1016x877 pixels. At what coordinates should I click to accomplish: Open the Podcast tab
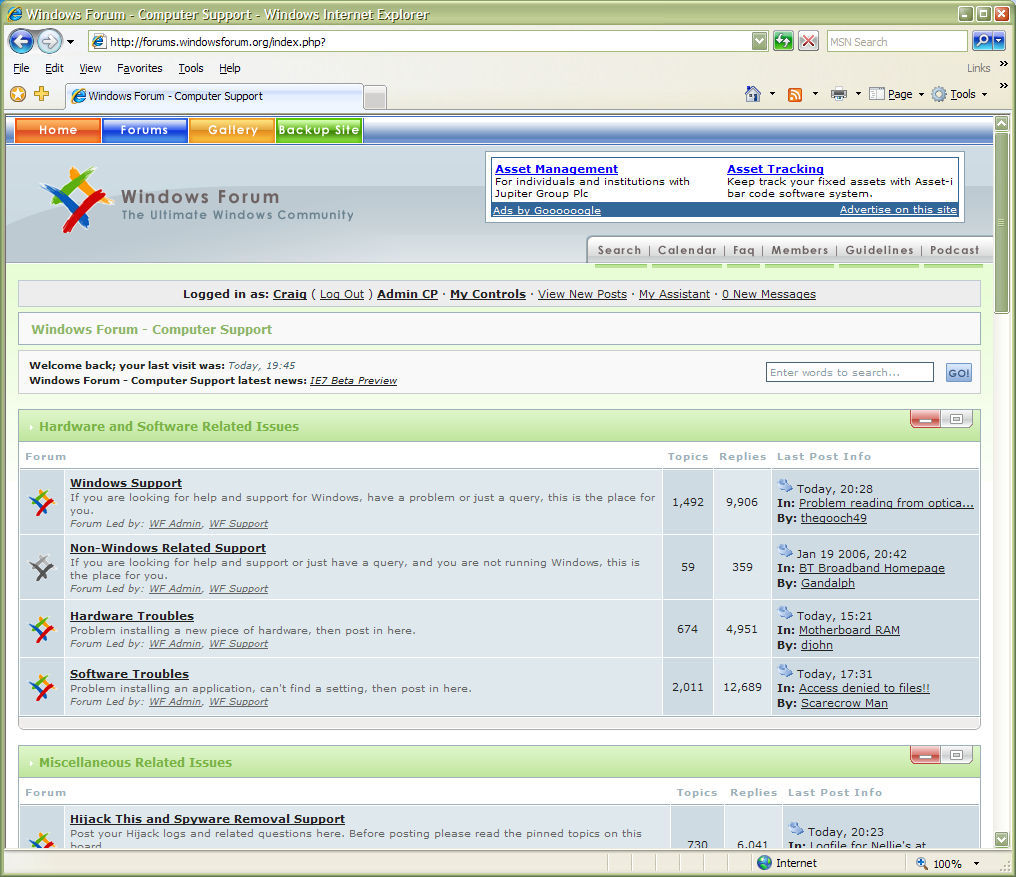(954, 250)
